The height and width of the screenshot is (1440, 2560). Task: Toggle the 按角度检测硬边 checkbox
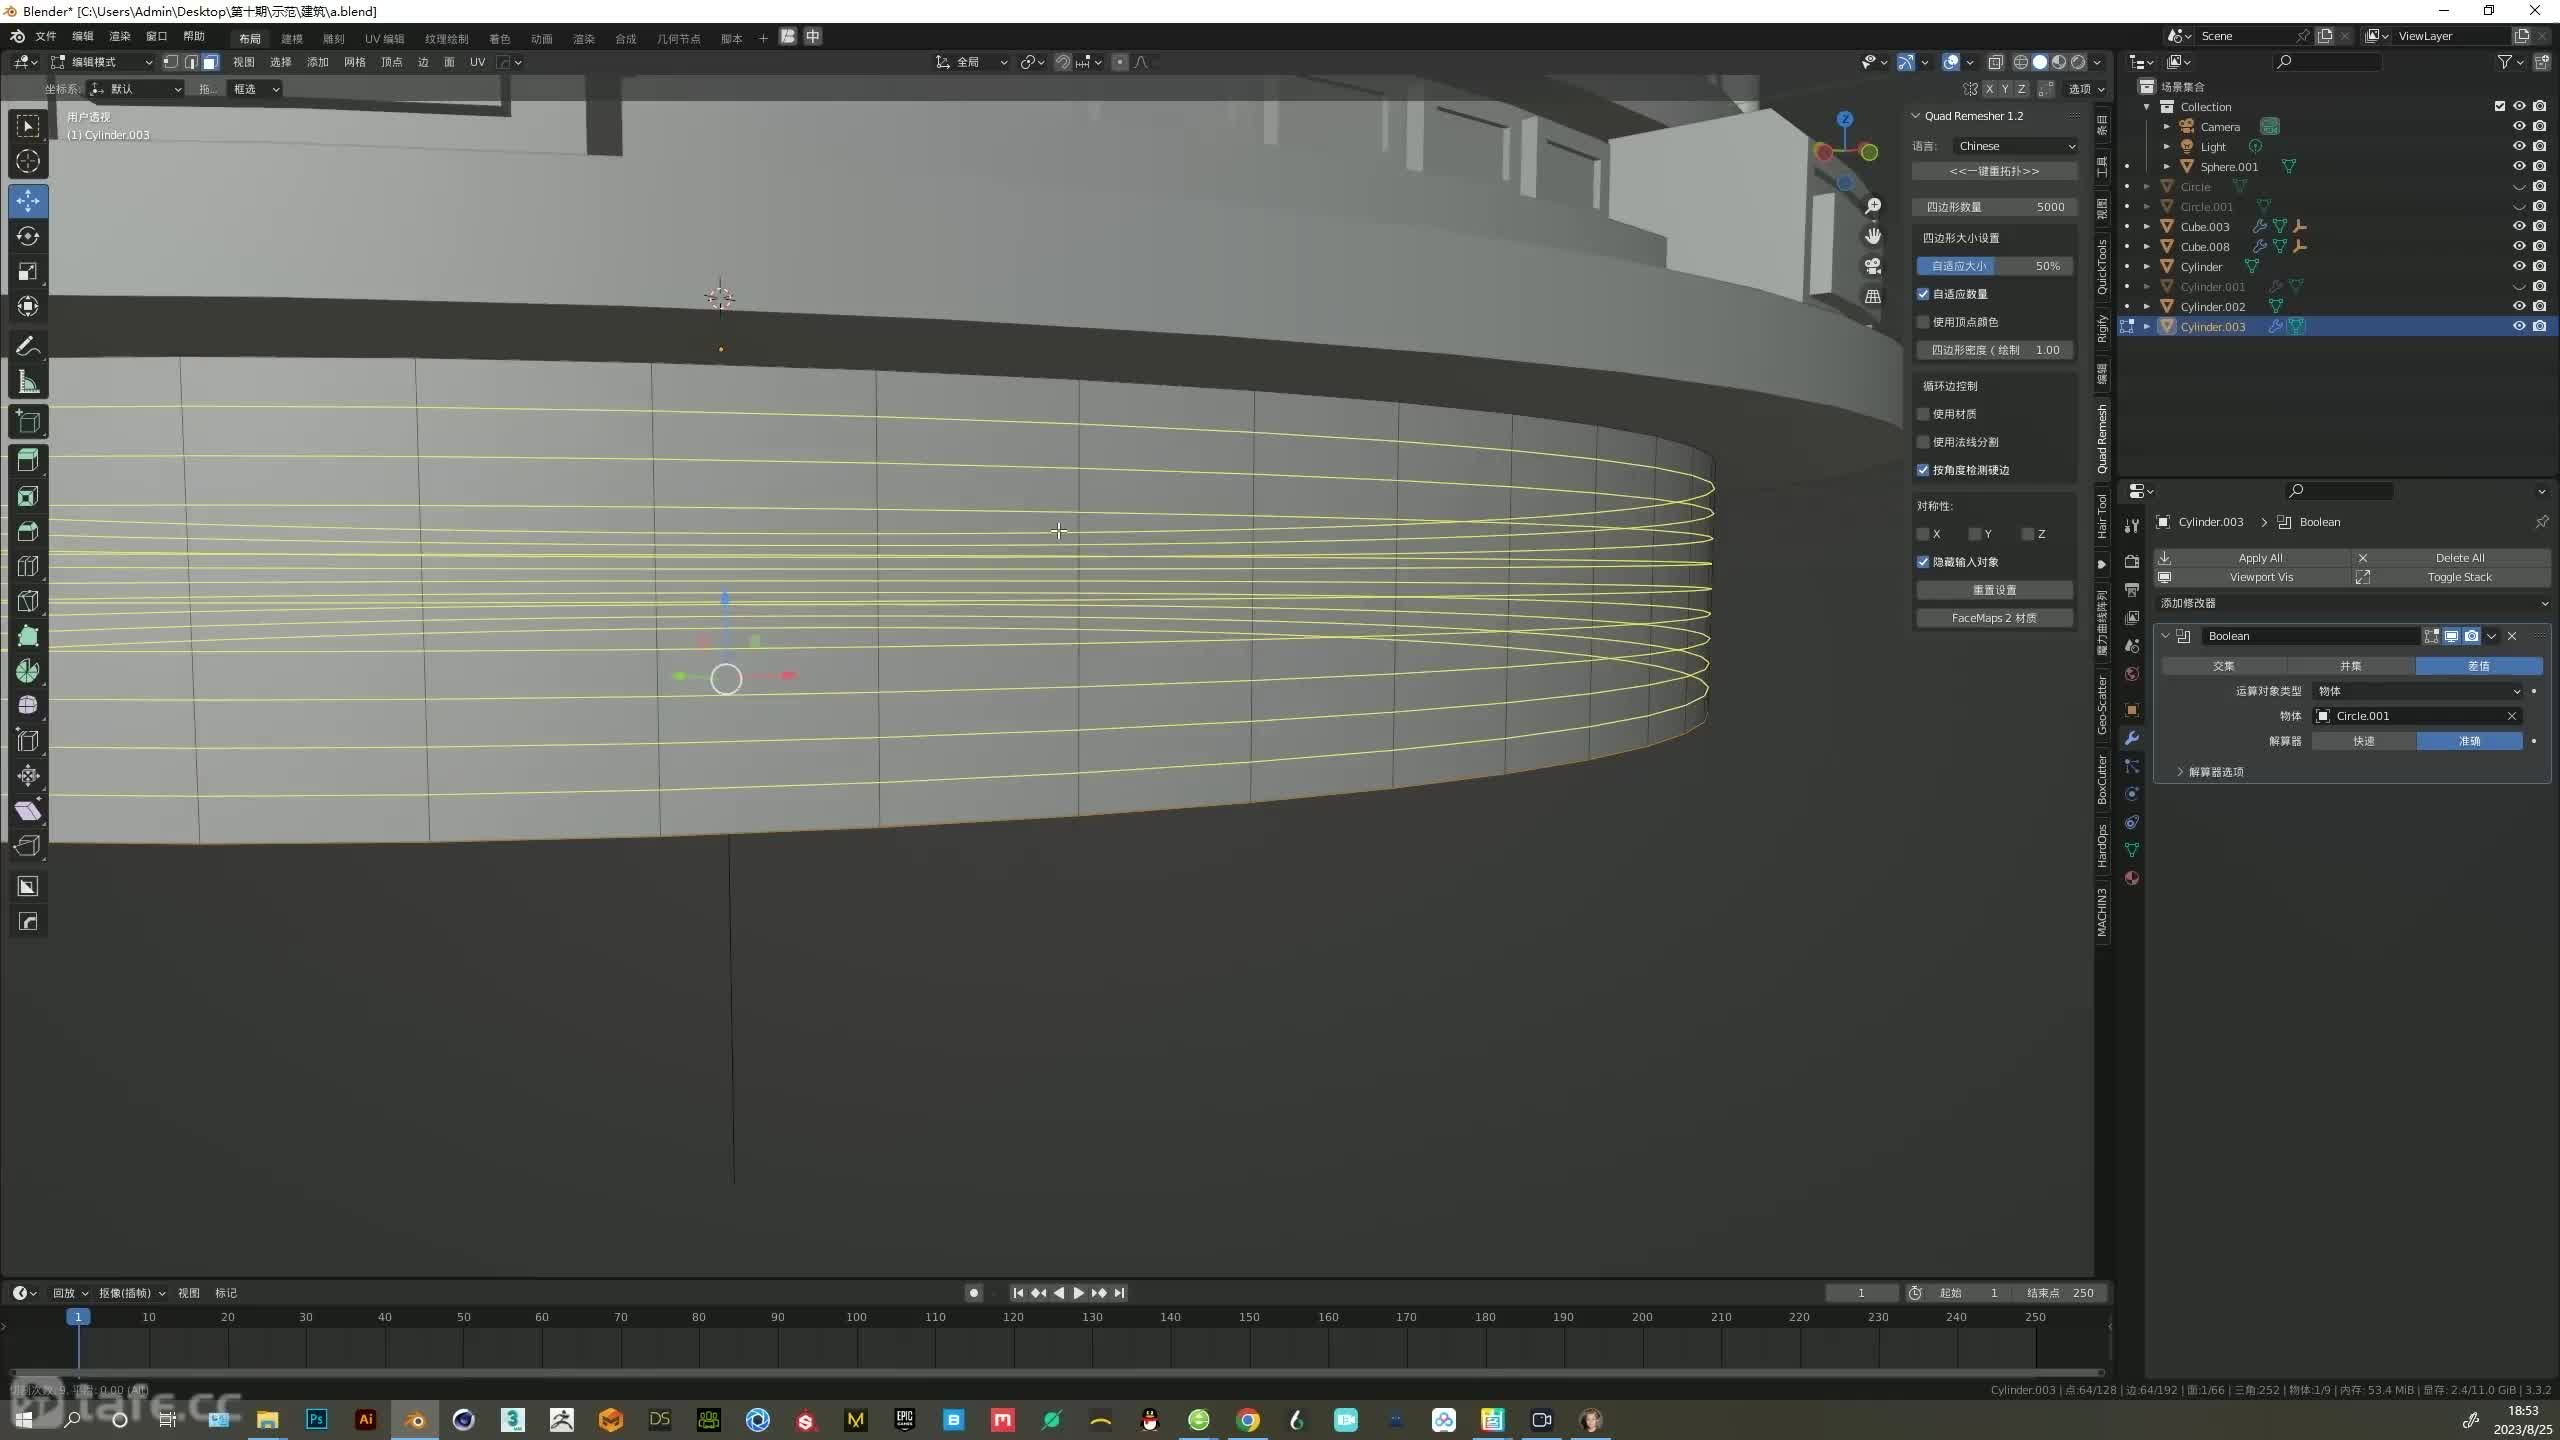(1923, 470)
